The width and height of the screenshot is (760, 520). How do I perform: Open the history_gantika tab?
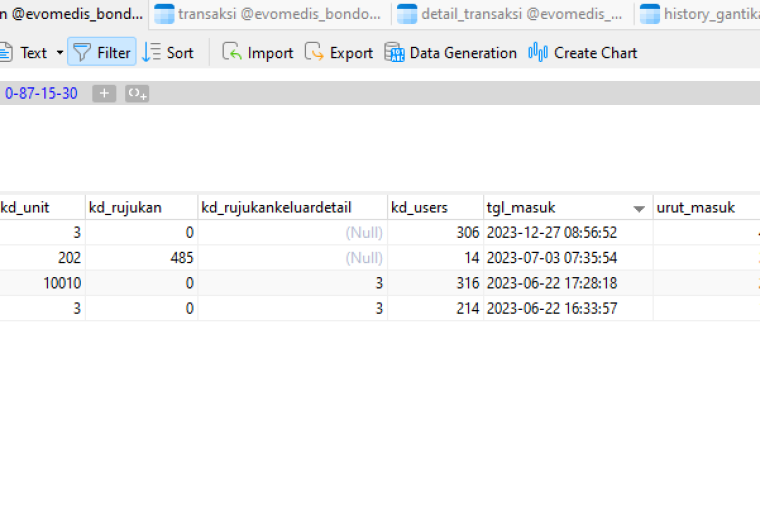pyautogui.click(x=698, y=14)
